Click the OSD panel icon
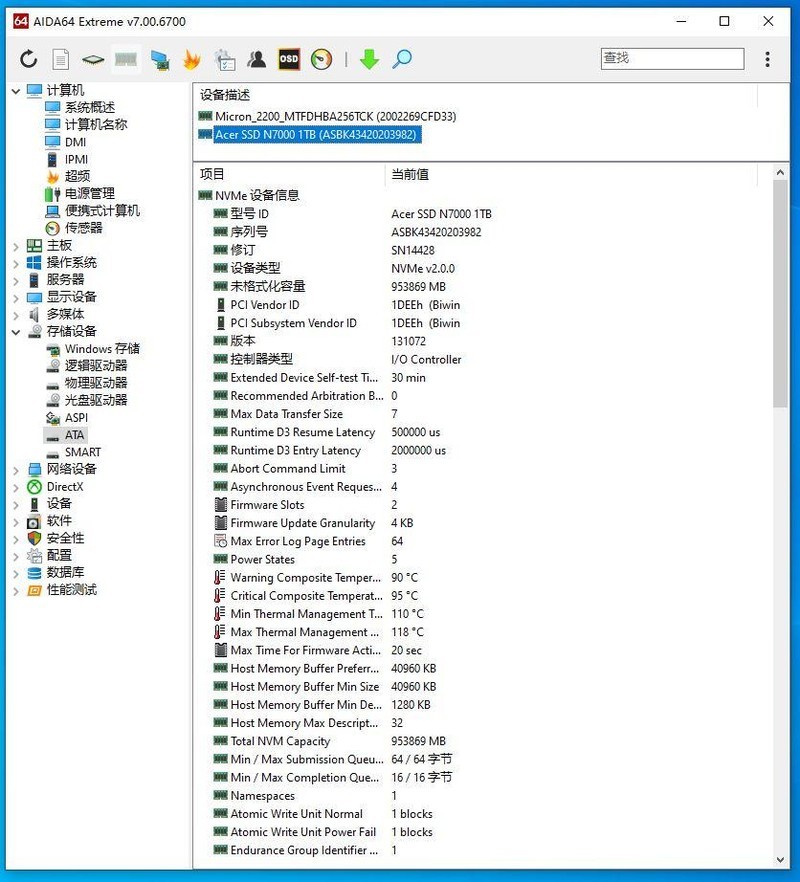800x882 pixels. tap(288, 59)
